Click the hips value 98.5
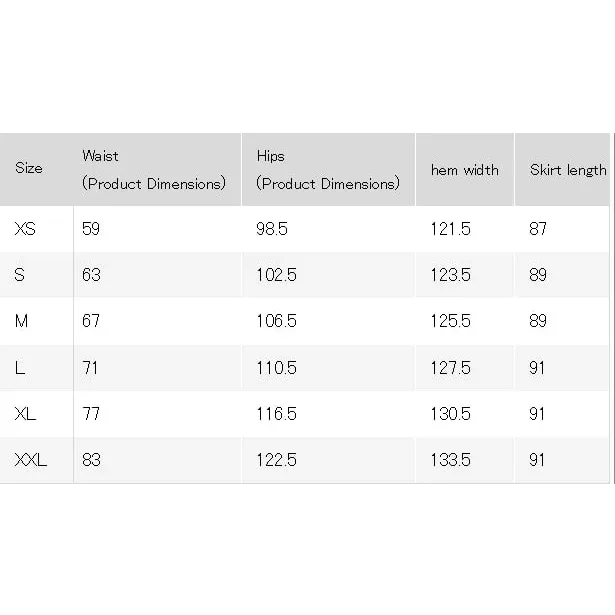Screen dimensions: 615x615 click(x=272, y=229)
